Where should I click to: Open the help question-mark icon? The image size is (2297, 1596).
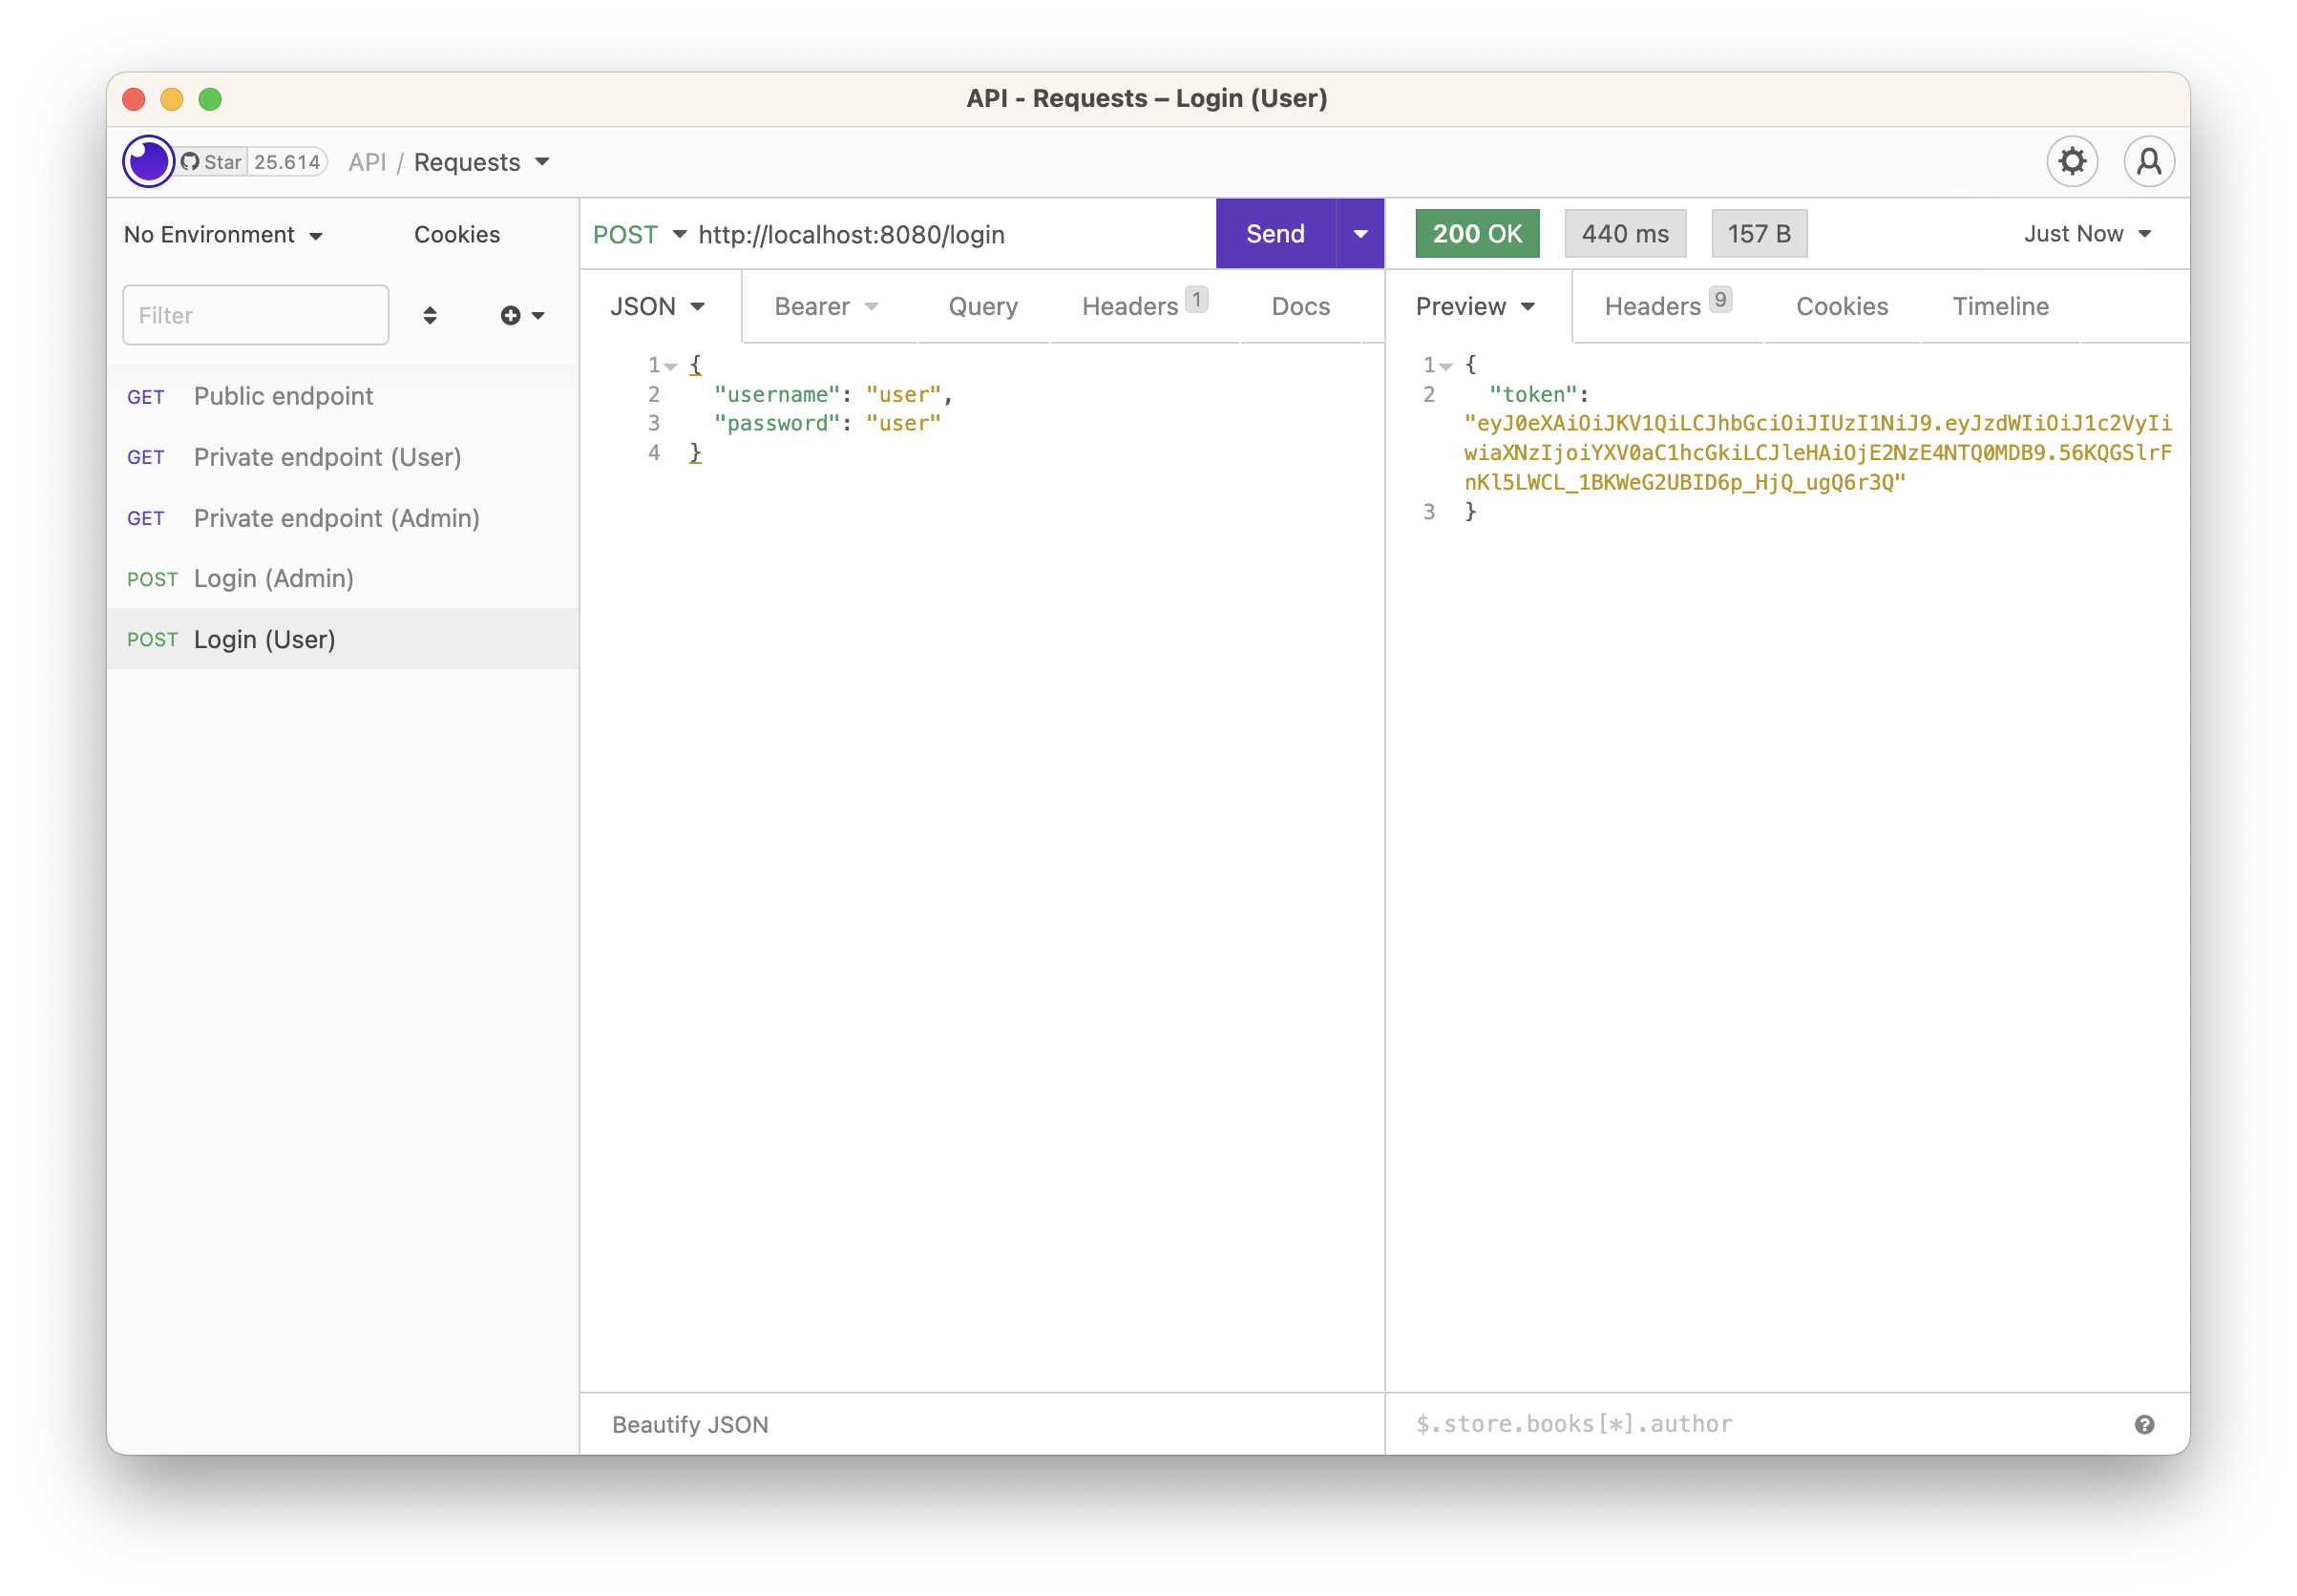[2143, 1424]
